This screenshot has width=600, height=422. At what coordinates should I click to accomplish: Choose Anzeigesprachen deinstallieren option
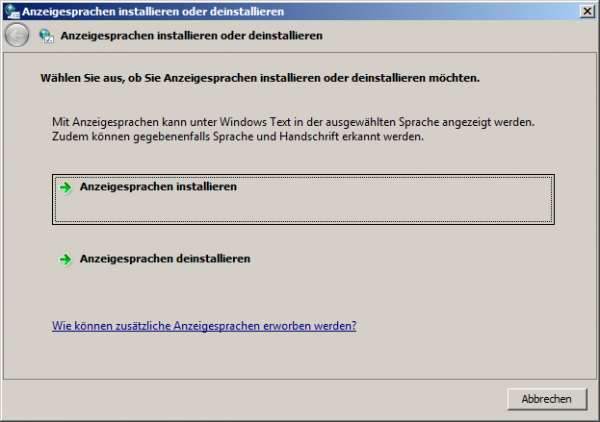coord(303,271)
